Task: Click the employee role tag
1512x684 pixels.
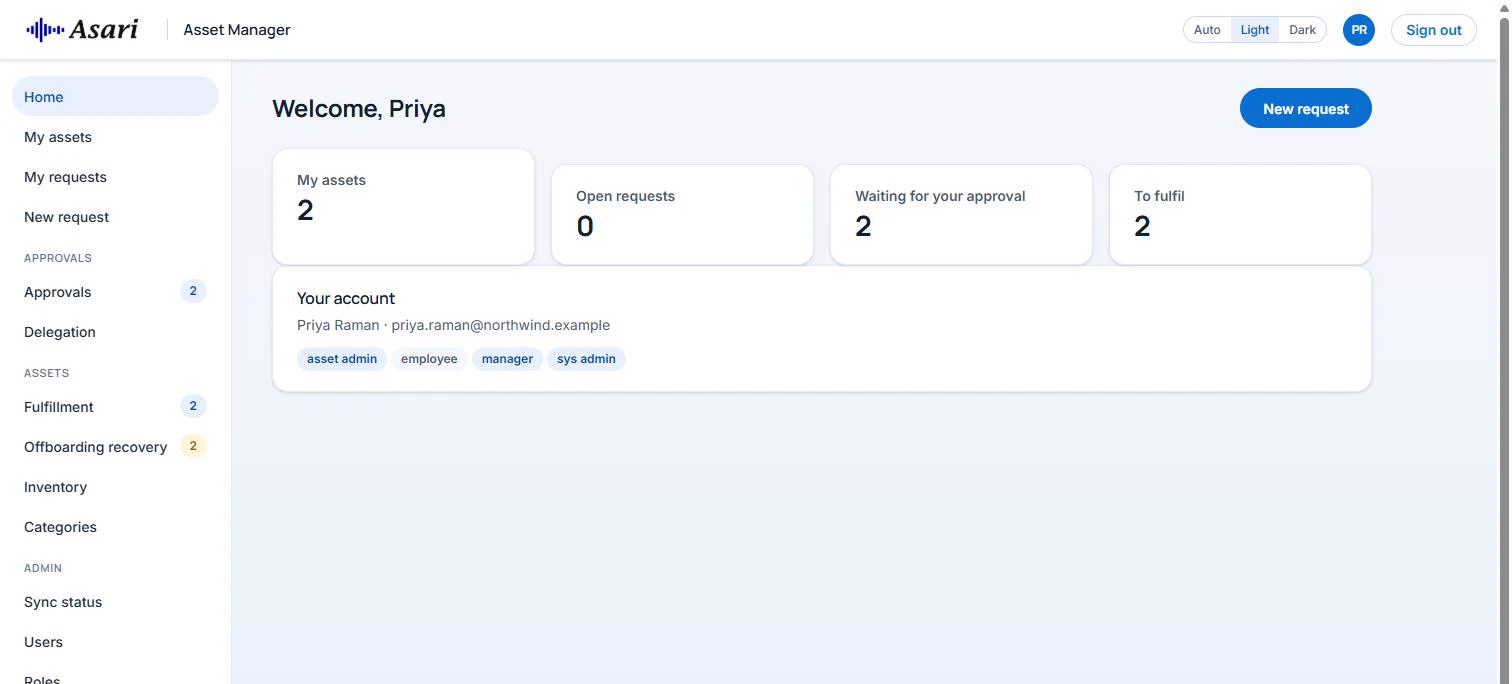Action: 429,359
